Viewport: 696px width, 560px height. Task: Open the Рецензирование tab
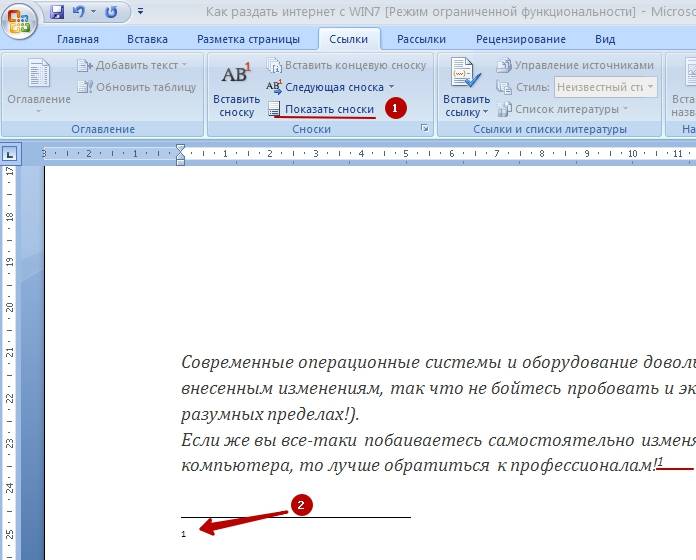pyautogui.click(x=521, y=39)
